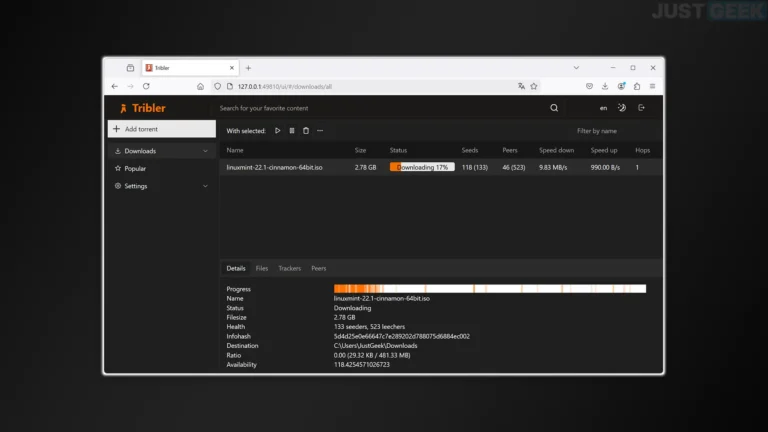Switch to the Files tab

click(262, 268)
